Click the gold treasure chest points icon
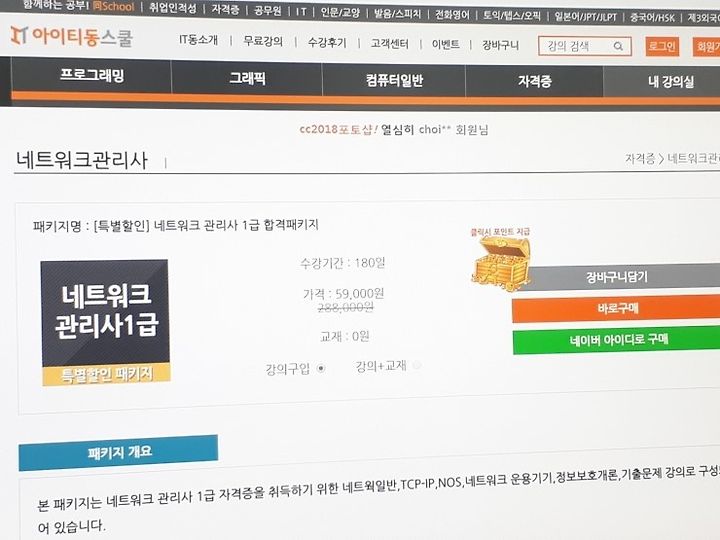The image size is (720, 540). click(x=500, y=264)
